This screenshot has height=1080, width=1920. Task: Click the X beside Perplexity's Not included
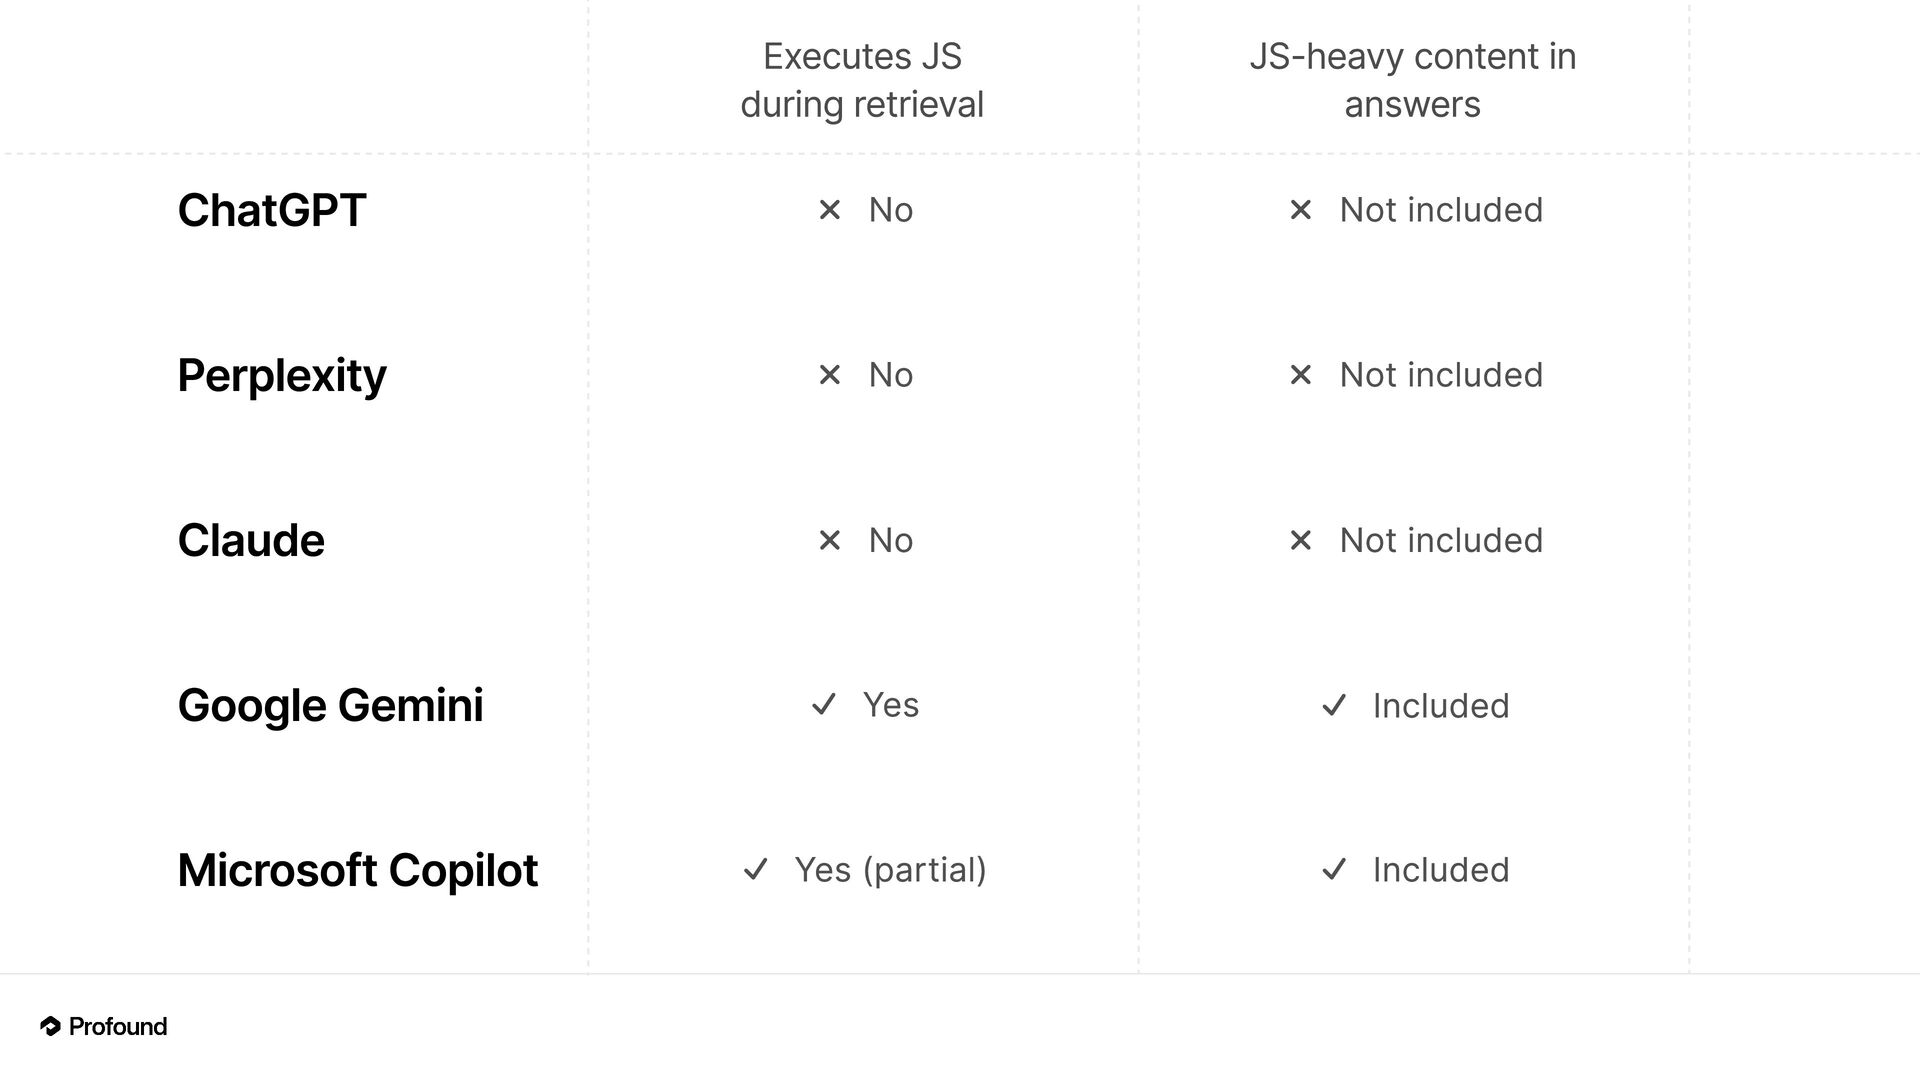[x=1300, y=375]
